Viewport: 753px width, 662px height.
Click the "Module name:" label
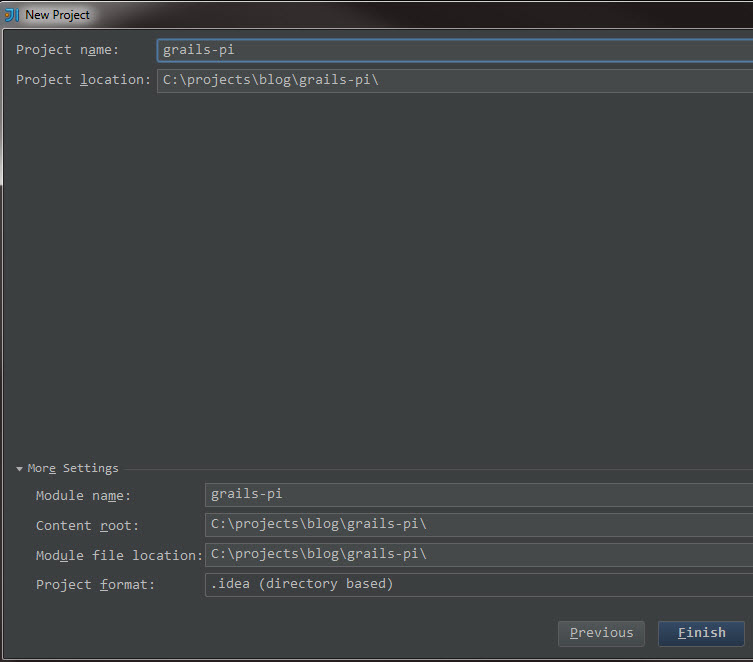pos(83,495)
